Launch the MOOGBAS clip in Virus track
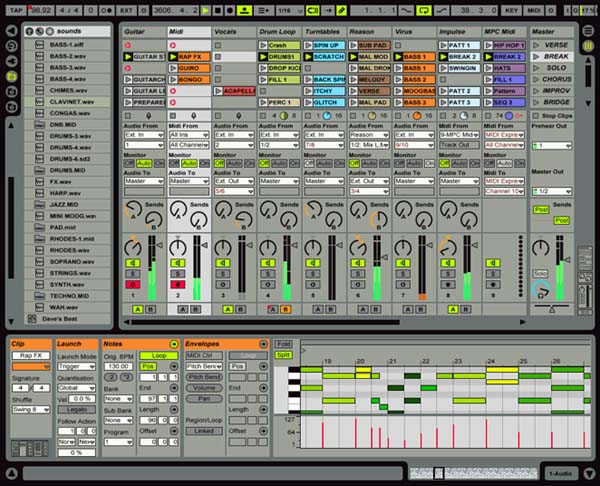This screenshot has width=600, height=486. [x=415, y=91]
